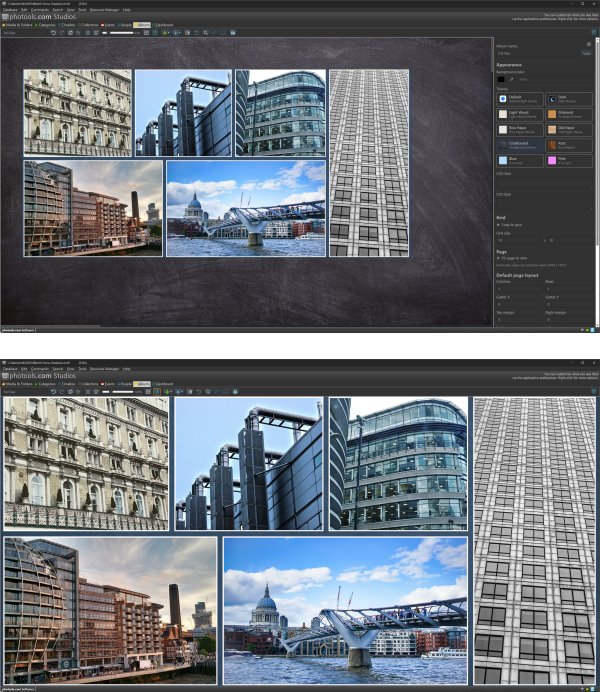Click the Rows input field

pyautogui.click(x=568, y=289)
